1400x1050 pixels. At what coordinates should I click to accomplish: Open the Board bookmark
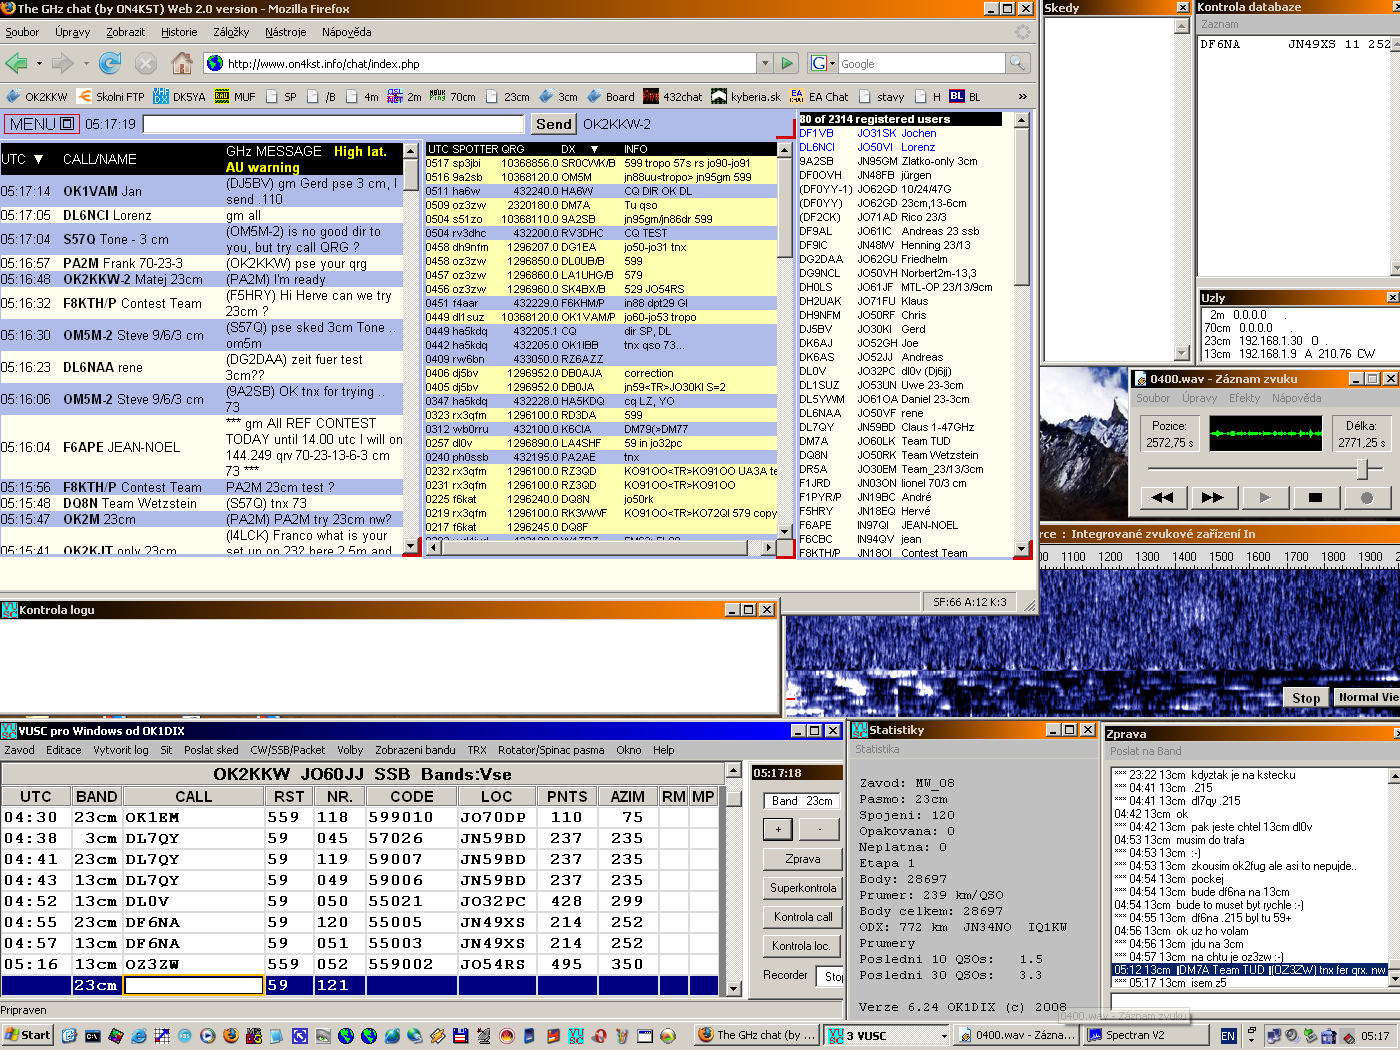point(611,97)
